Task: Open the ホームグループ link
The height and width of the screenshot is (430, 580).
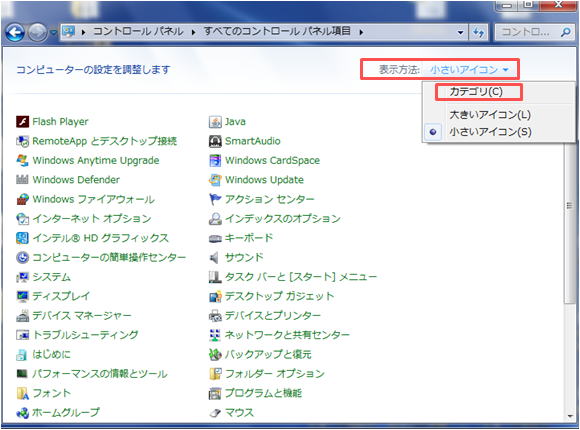Action: (x=66, y=412)
